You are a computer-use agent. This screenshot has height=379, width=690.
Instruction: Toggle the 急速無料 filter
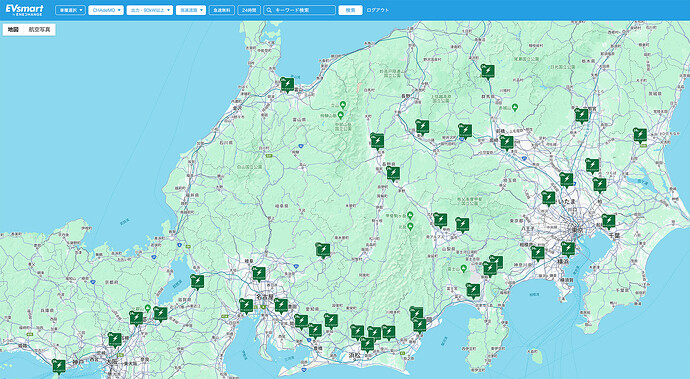pos(221,10)
